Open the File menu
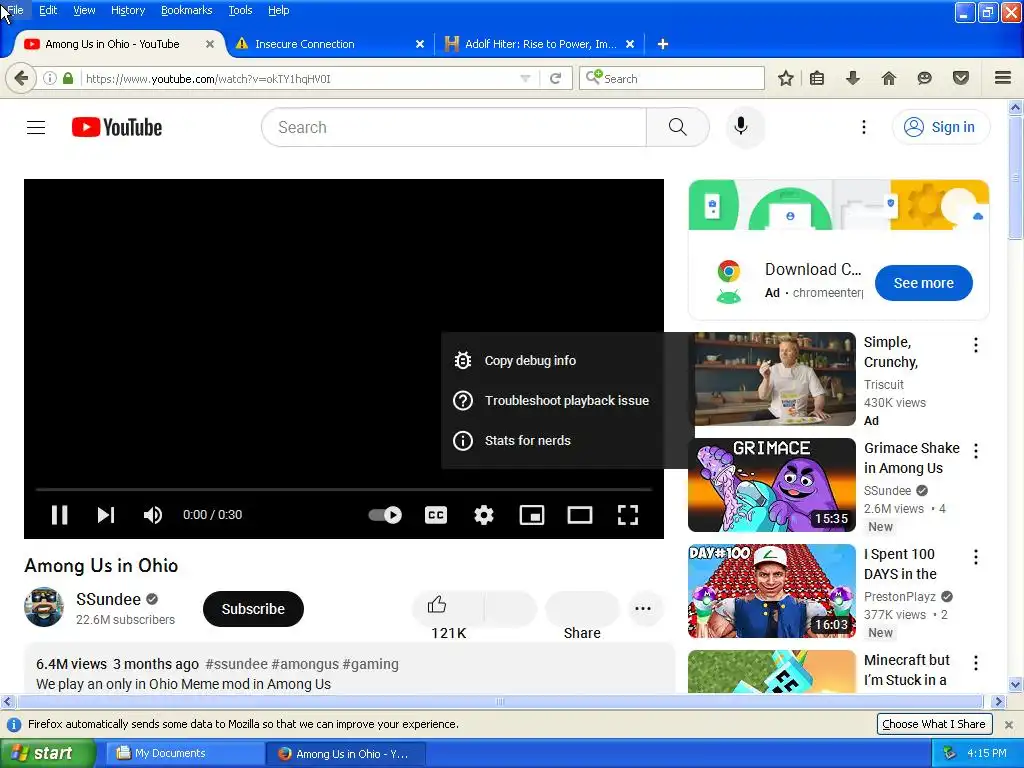The height and width of the screenshot is (768, 1024). tap(16, 10)
